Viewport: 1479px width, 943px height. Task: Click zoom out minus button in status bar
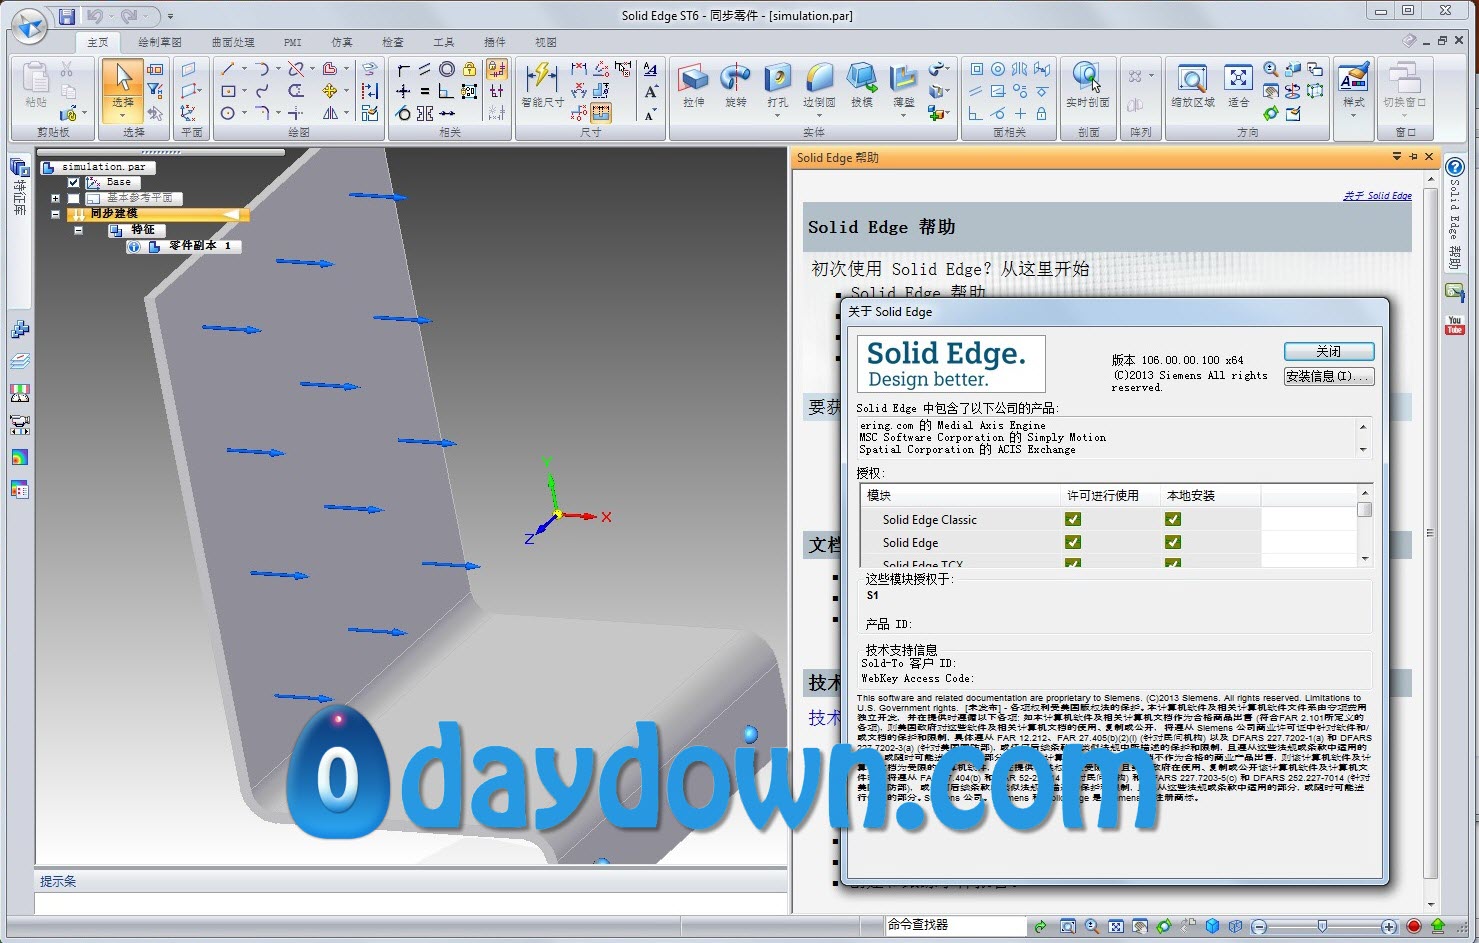coord(1259,927)
